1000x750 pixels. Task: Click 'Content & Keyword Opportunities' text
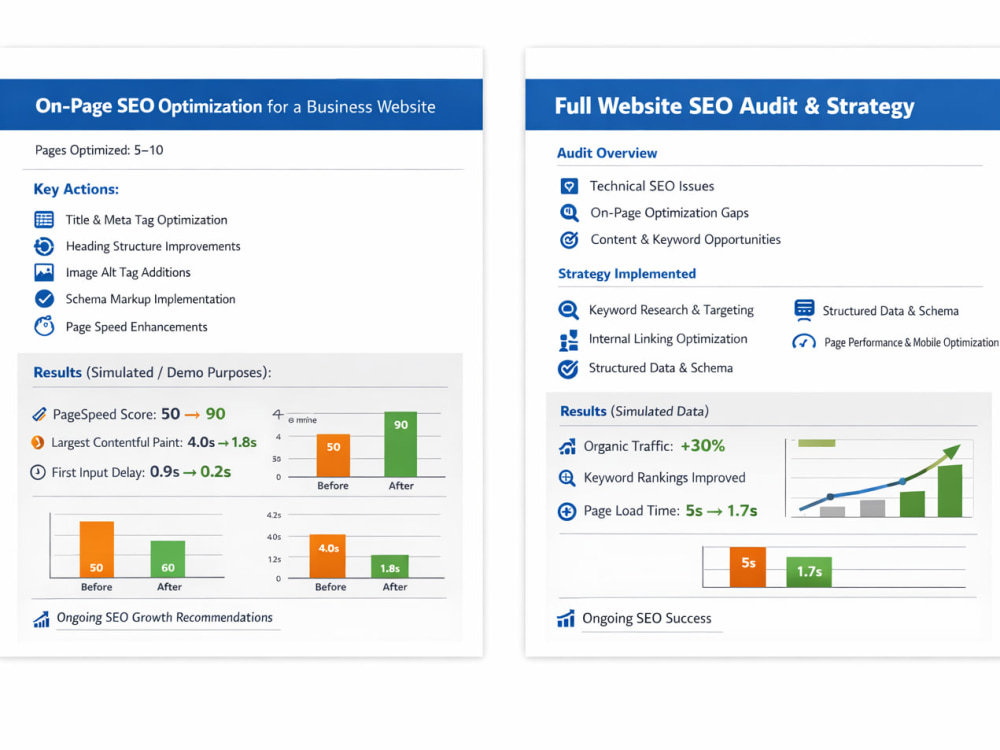[685, 240]
